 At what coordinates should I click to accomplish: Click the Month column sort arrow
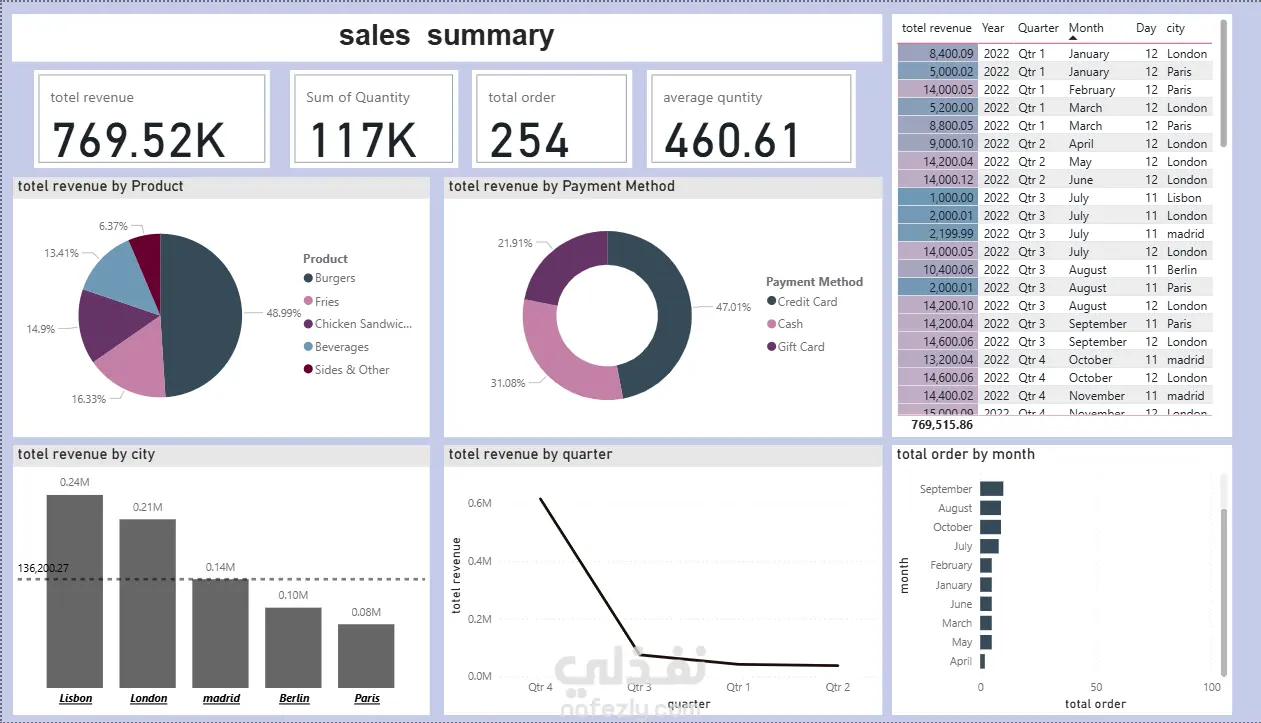pyautogui.click(x=1073, y=38)
